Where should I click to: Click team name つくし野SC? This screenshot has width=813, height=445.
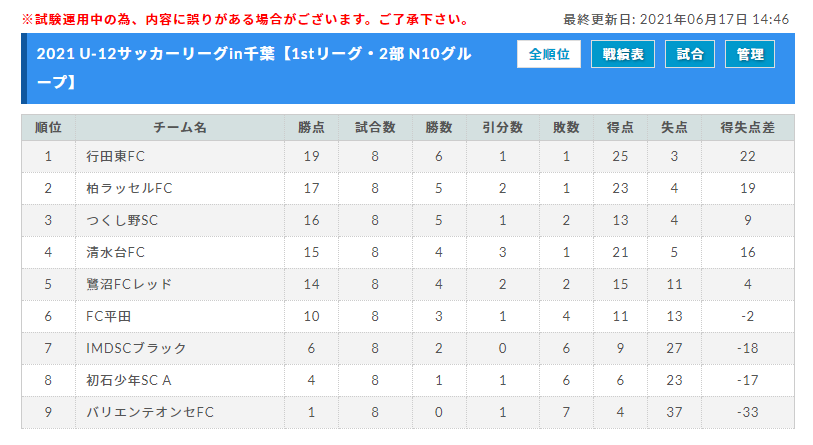point(122,220)
